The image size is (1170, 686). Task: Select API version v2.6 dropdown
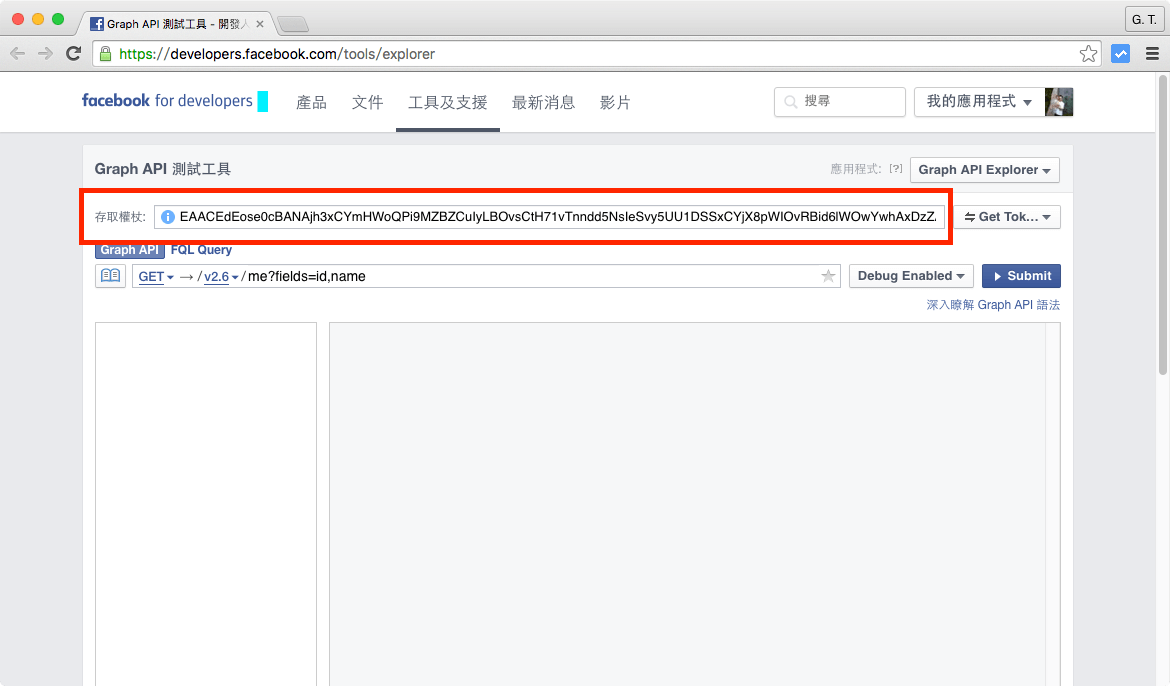[221, 277]
